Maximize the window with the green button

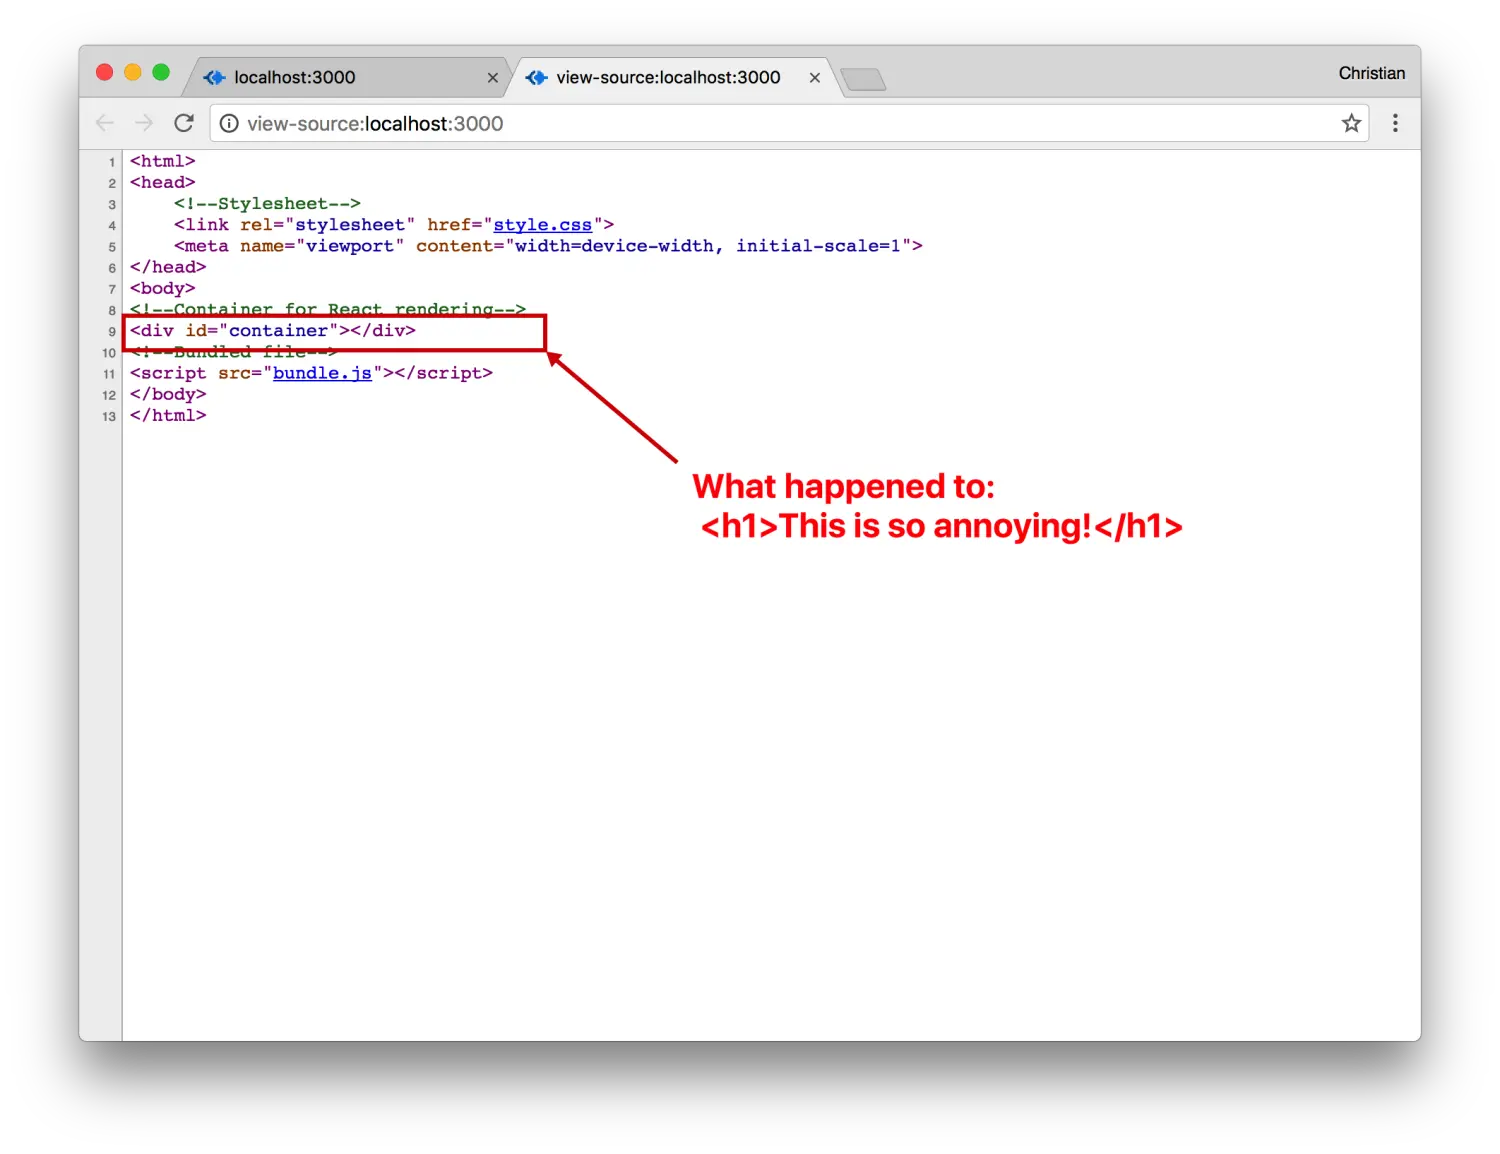pos(161,72)
